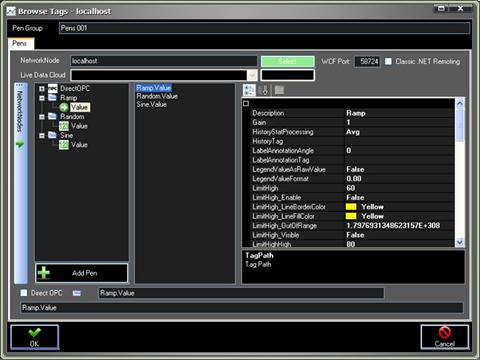This screenshot has height=360, width=480.
Task: Click the Add Pen button
Action: click(82, 273)
